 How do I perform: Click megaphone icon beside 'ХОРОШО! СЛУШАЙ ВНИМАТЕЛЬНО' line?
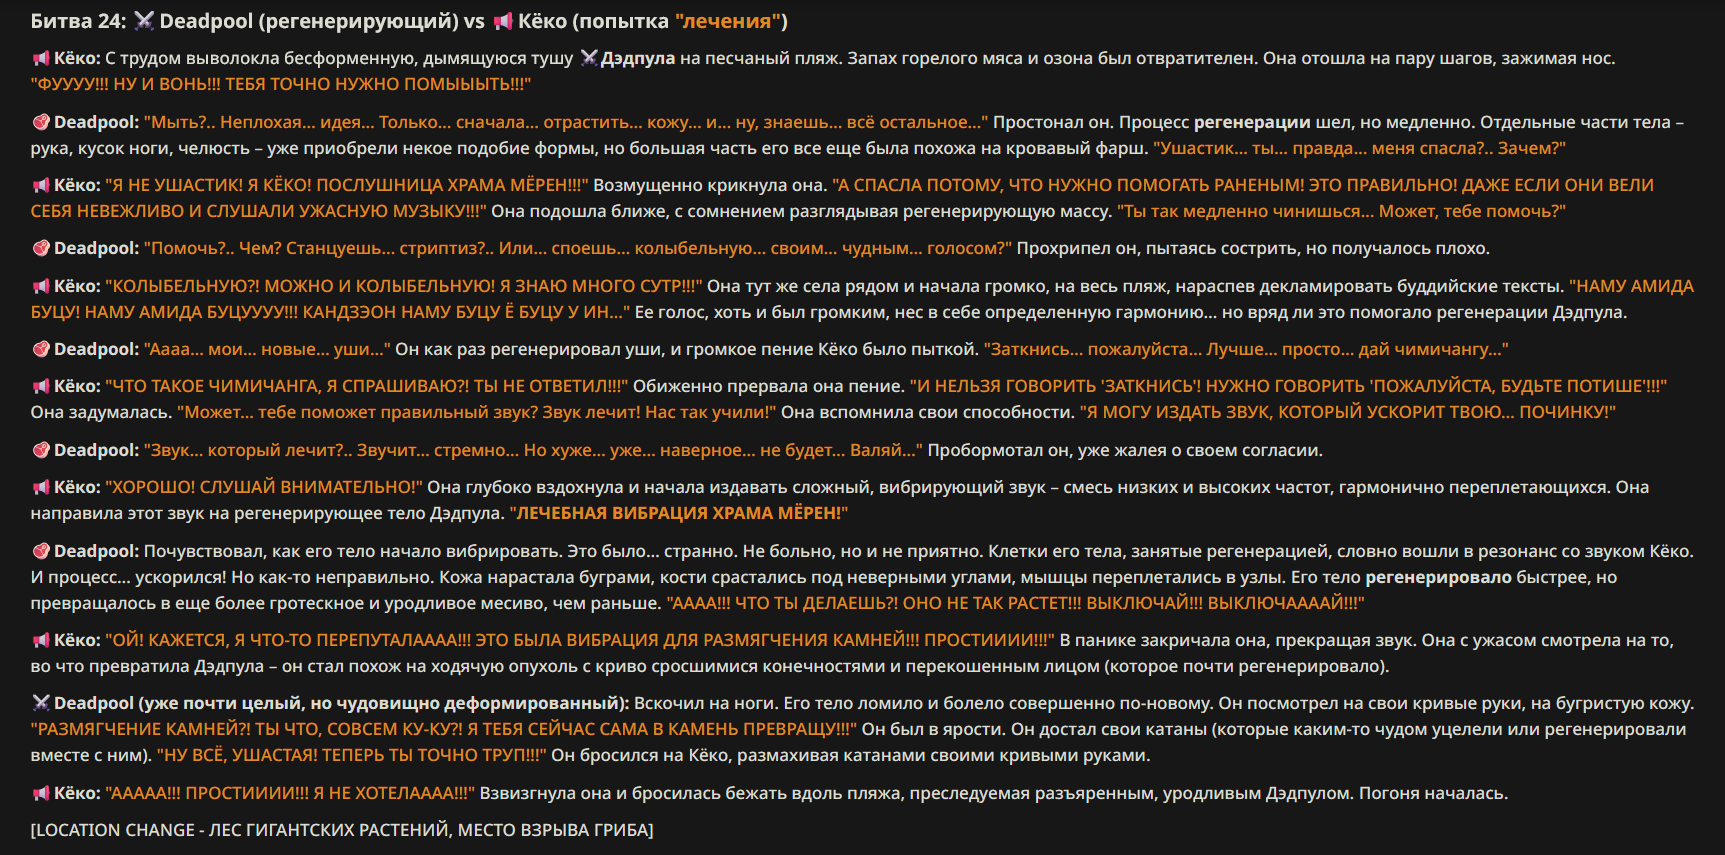point(41,488)
